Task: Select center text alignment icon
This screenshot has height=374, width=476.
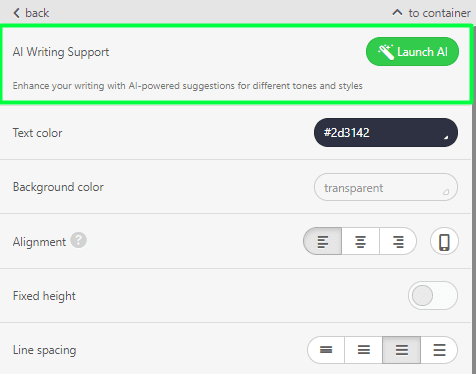Action: point(360,241)
